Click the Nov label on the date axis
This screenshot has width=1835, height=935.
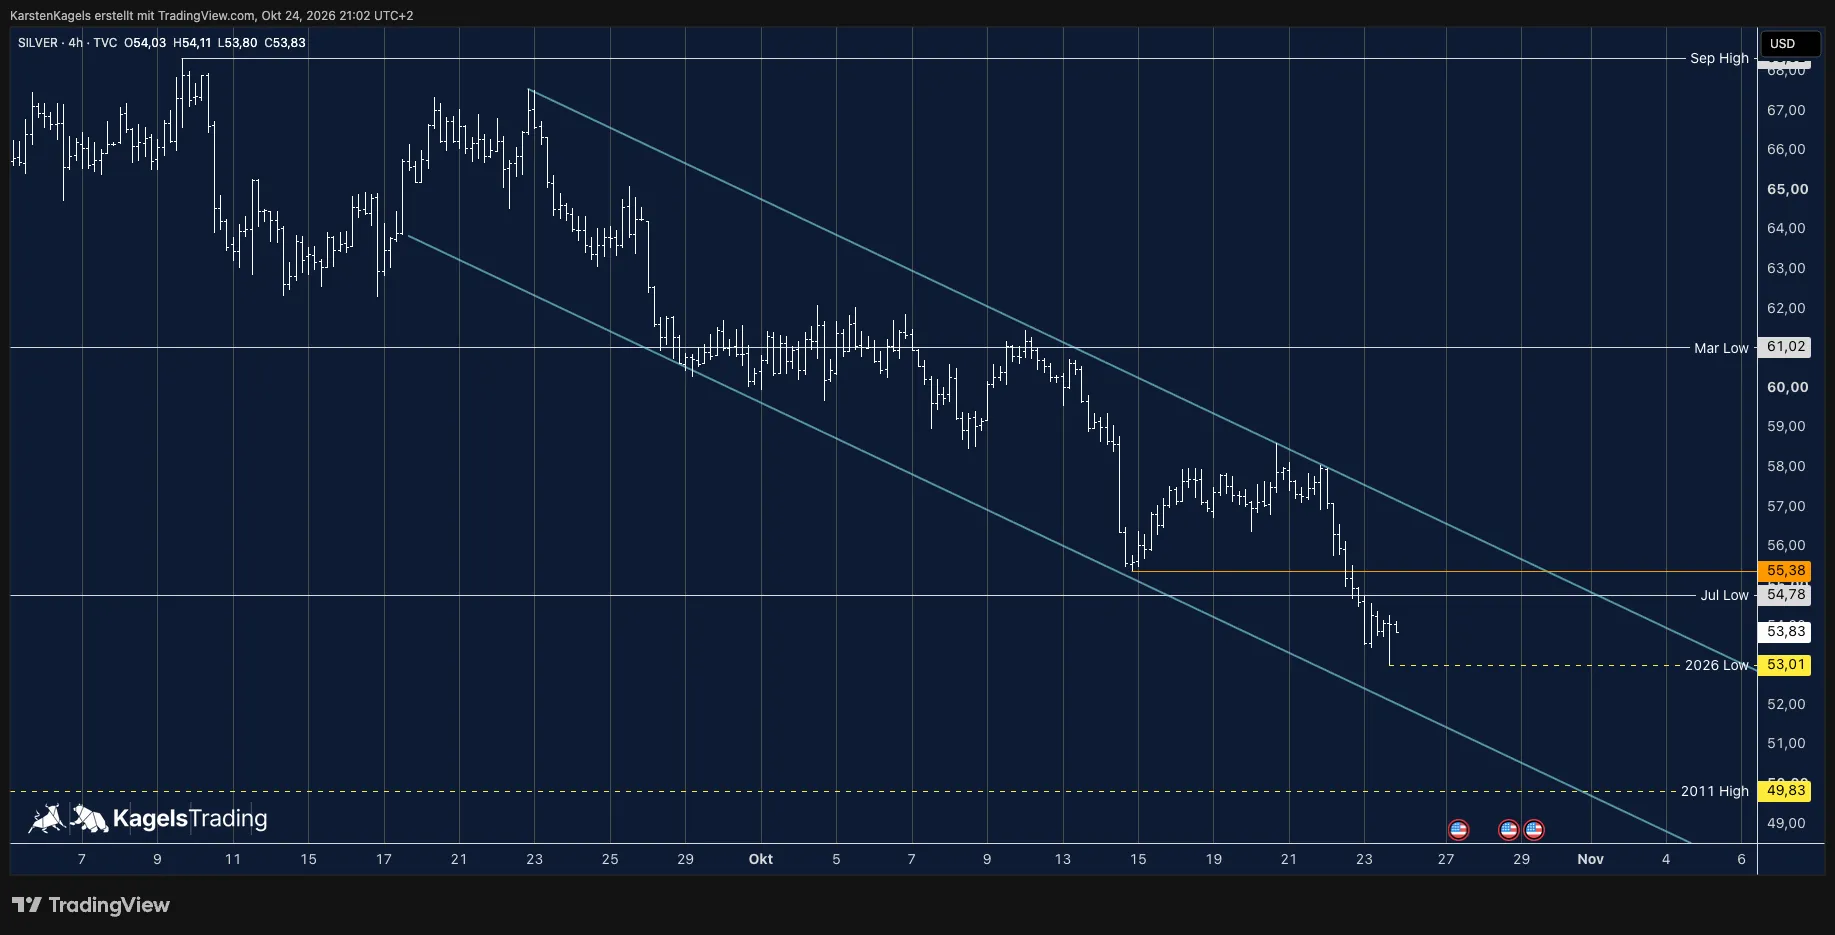point(1590,859)
